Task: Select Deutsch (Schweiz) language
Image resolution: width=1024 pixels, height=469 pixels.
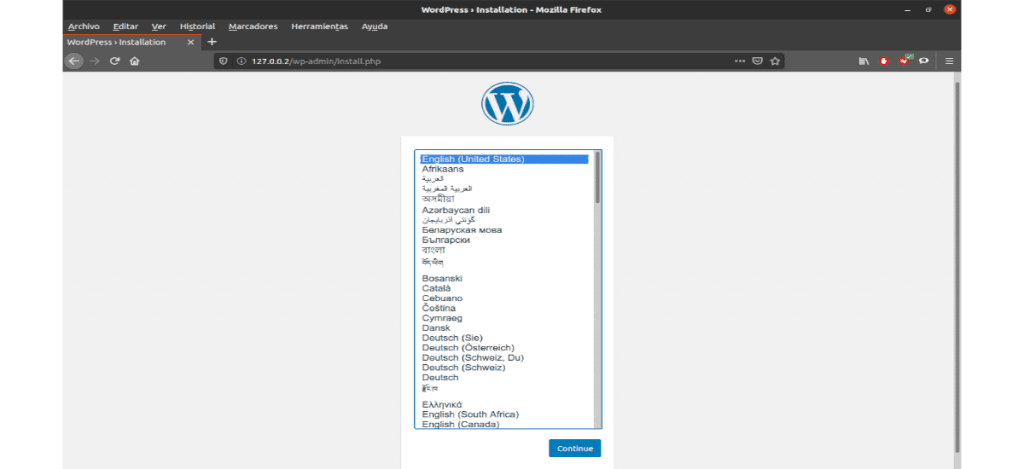Action: pyautogui.click(x=507, y=367)
